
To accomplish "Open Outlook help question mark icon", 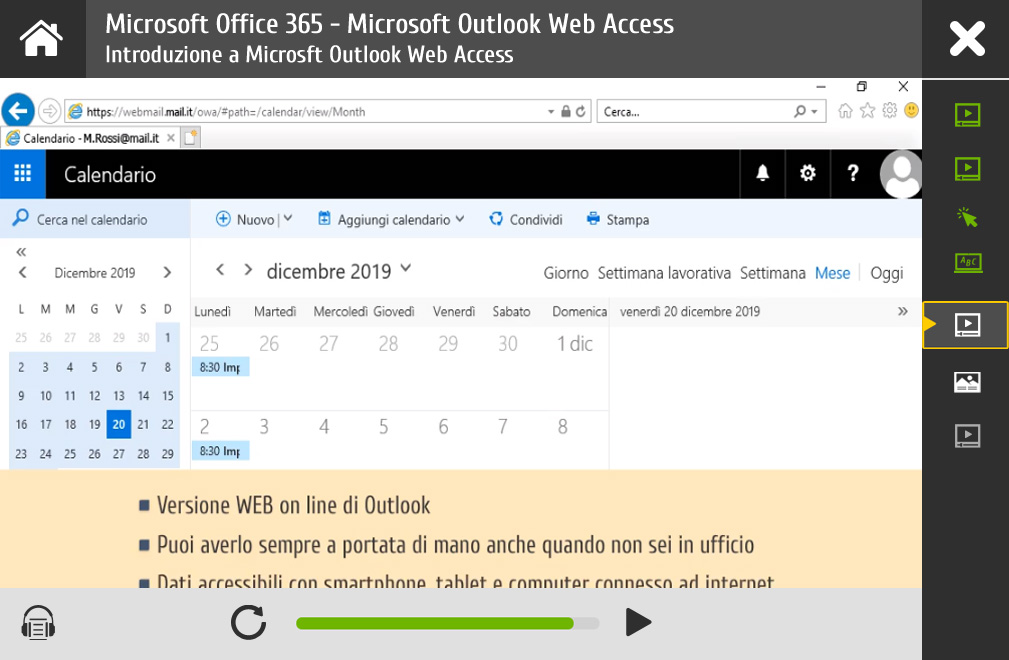I will (853, 173).
